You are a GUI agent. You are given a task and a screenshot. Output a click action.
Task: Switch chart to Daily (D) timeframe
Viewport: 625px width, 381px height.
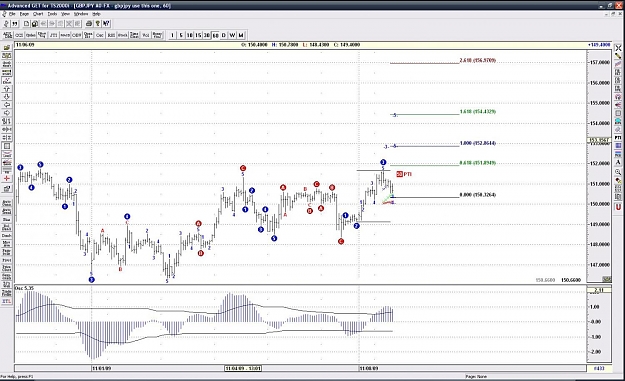click(224, 35)
